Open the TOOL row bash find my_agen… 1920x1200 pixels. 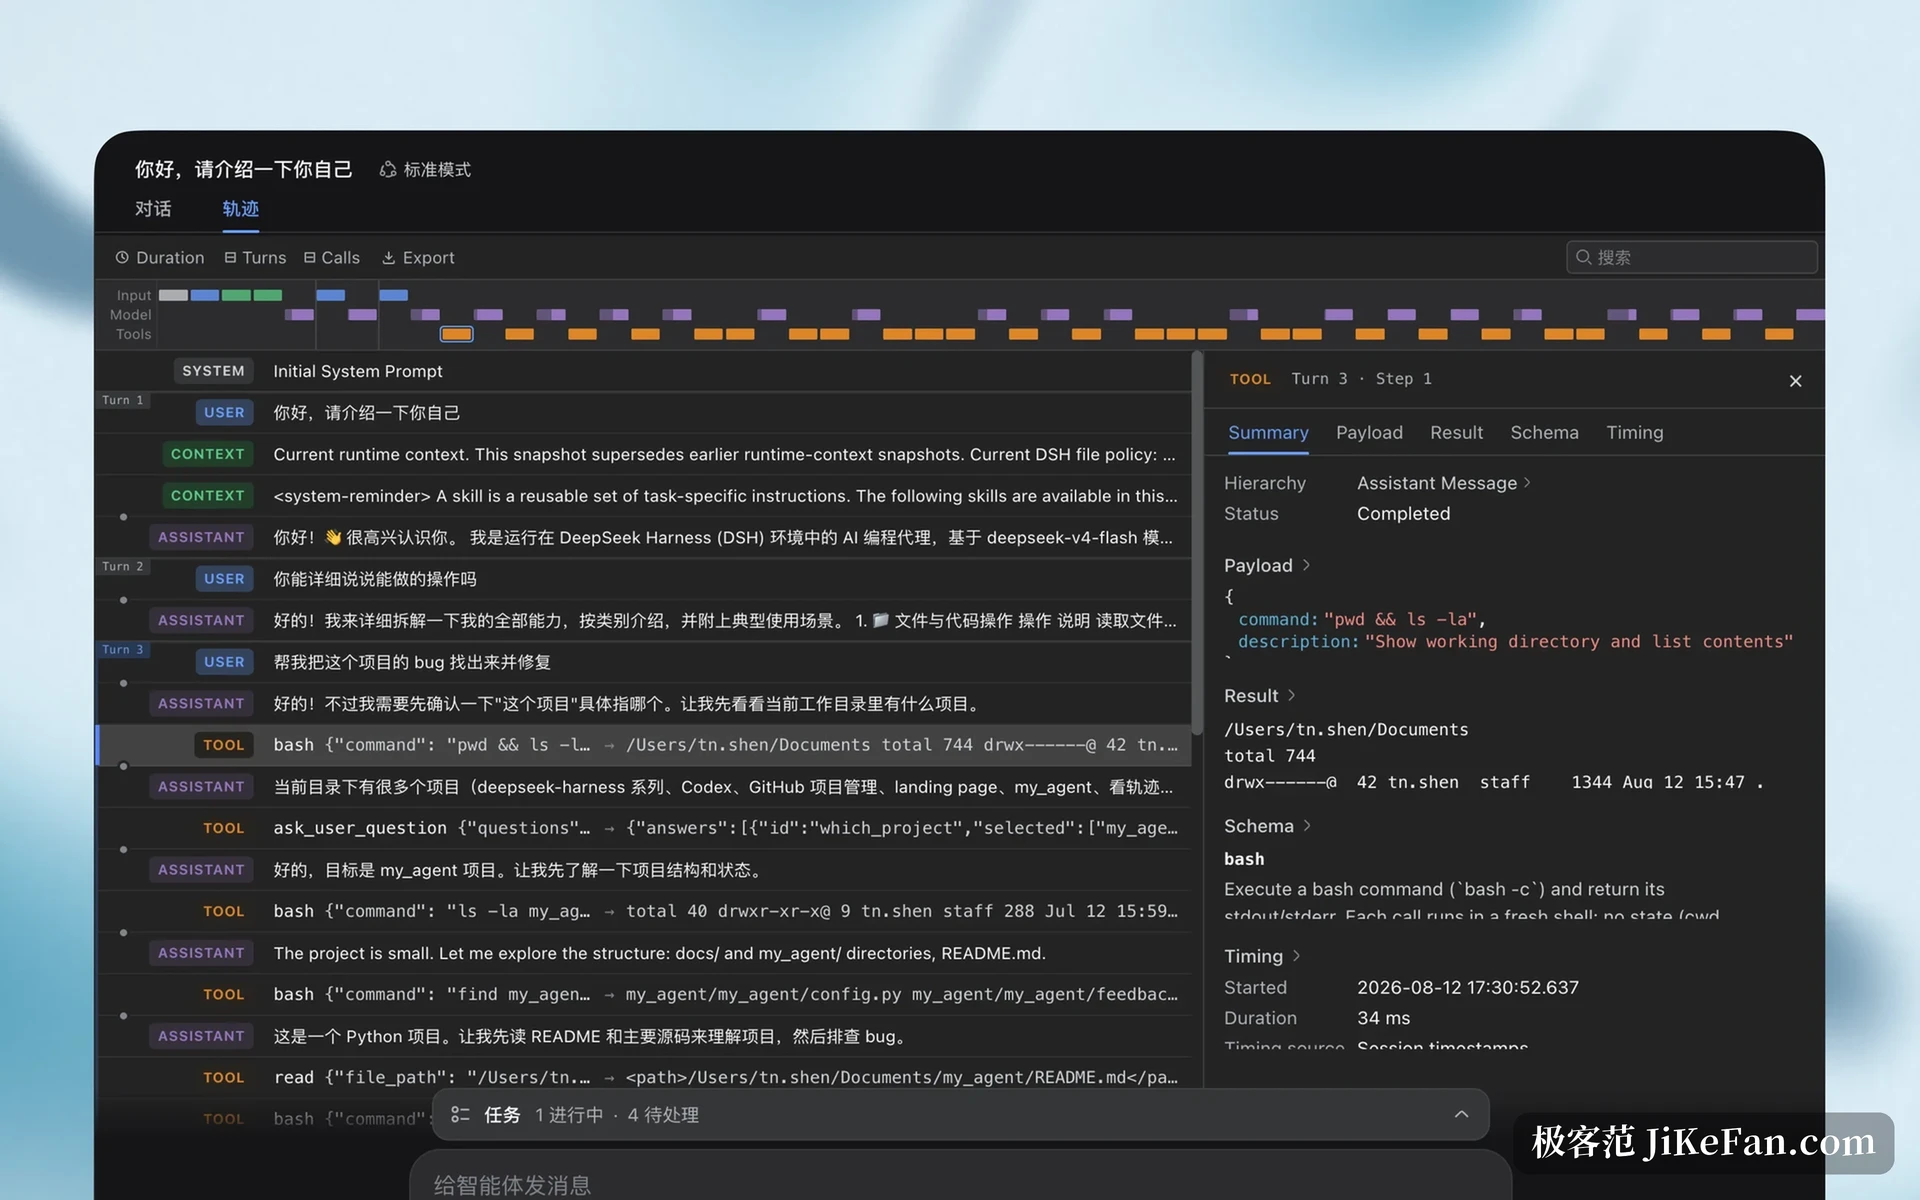643,994
